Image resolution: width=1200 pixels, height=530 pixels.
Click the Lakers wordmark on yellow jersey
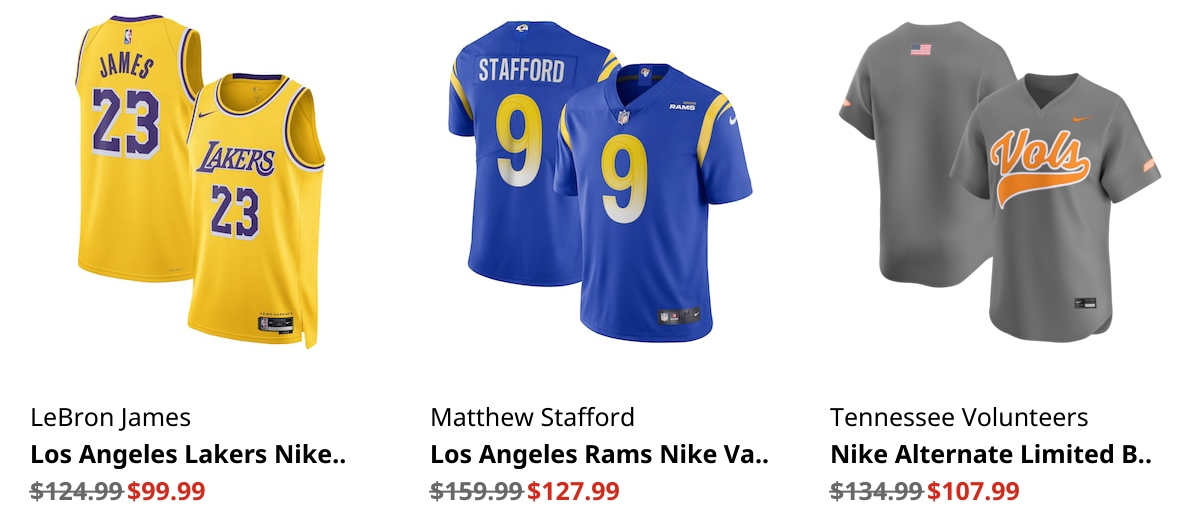(x=235, y=159)
